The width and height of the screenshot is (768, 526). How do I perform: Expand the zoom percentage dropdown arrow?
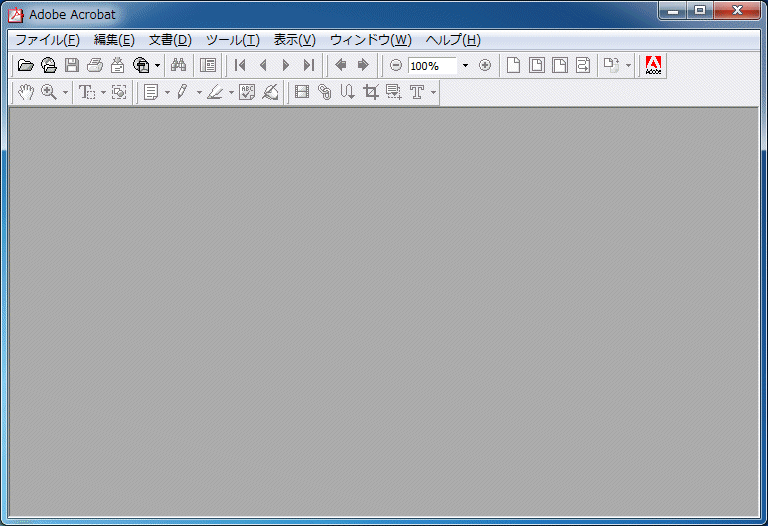coord(465,66)
